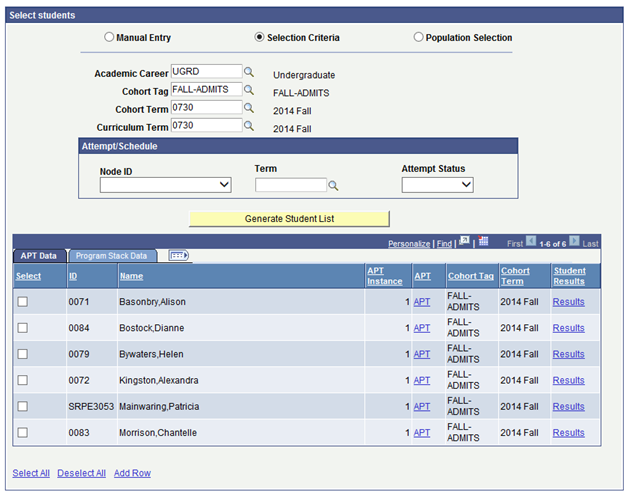This screenshot has height=497, width=628.
Task: Open Results for Morrison,Chantelle
Action: (x=568, y=433)
